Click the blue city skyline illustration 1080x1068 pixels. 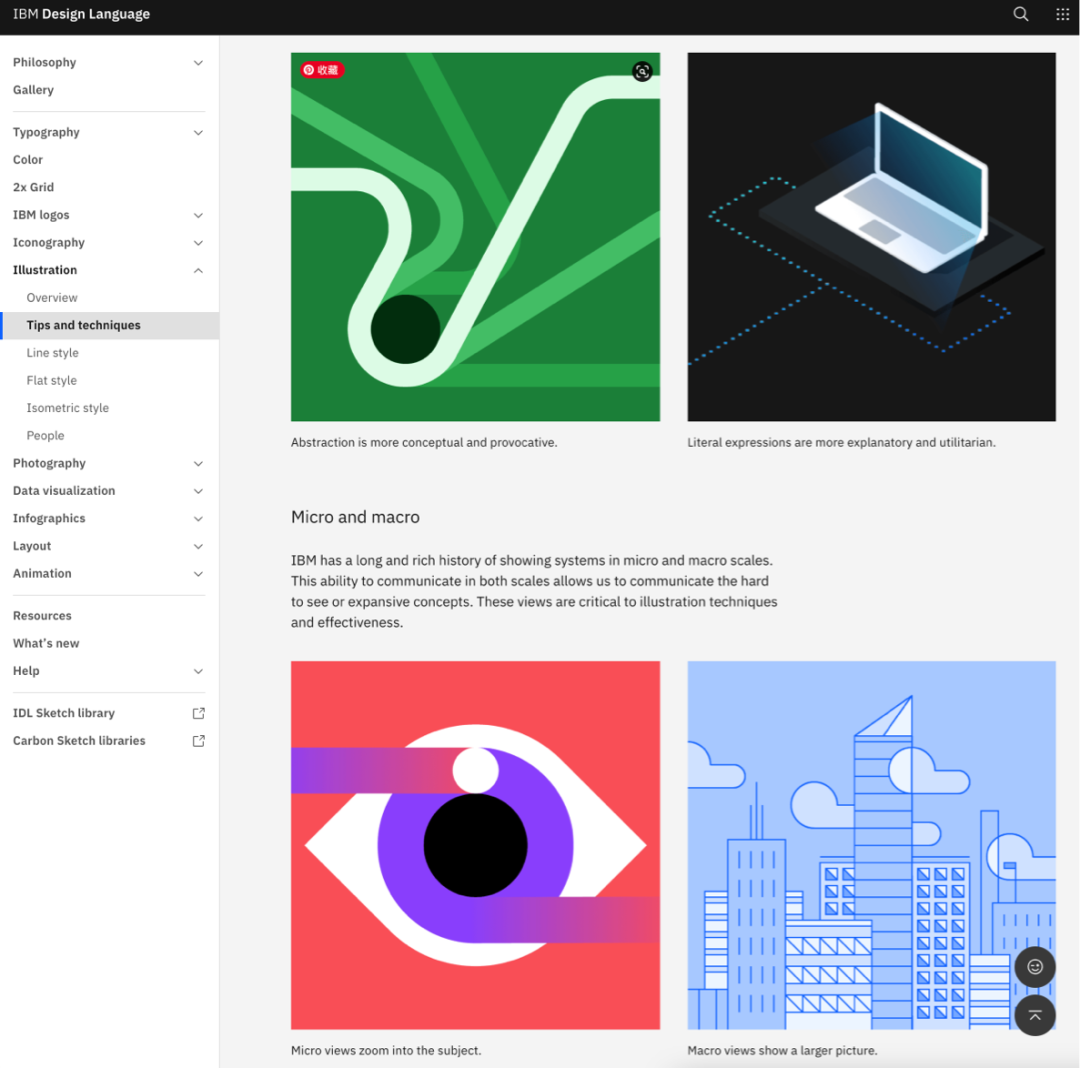click(x=871, y=846)
